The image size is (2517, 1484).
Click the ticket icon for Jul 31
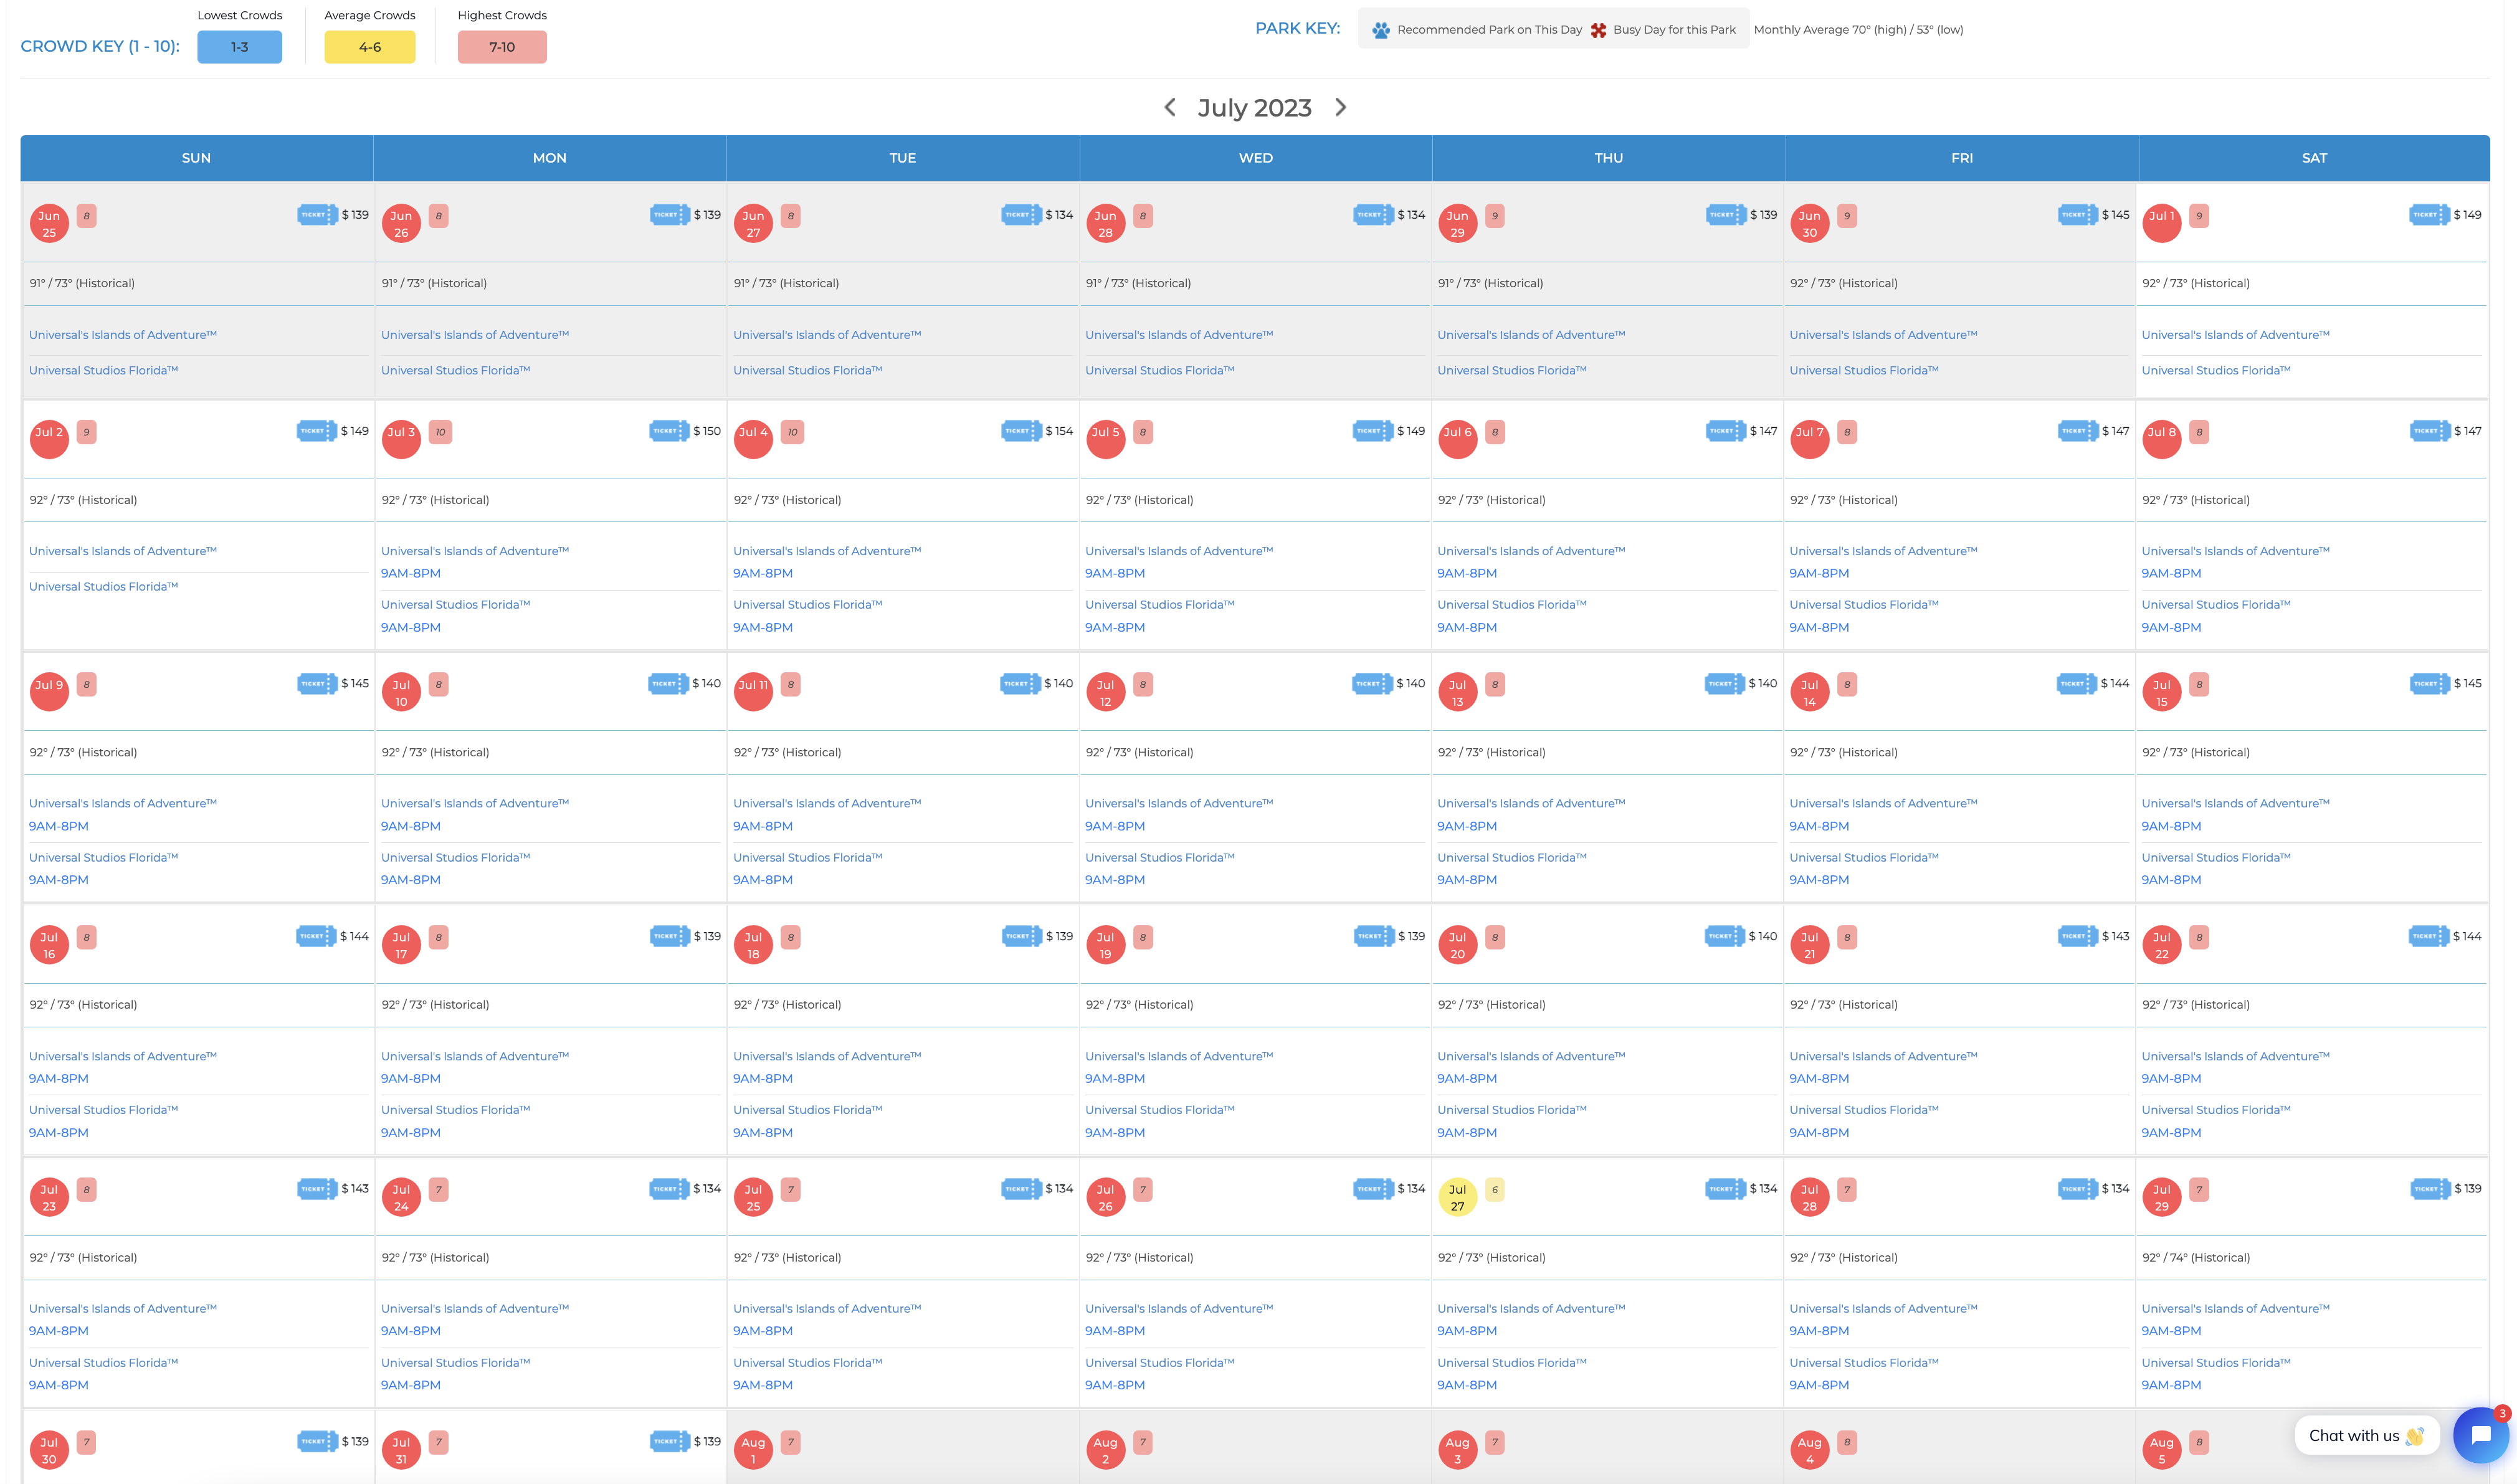point(669,1441)
